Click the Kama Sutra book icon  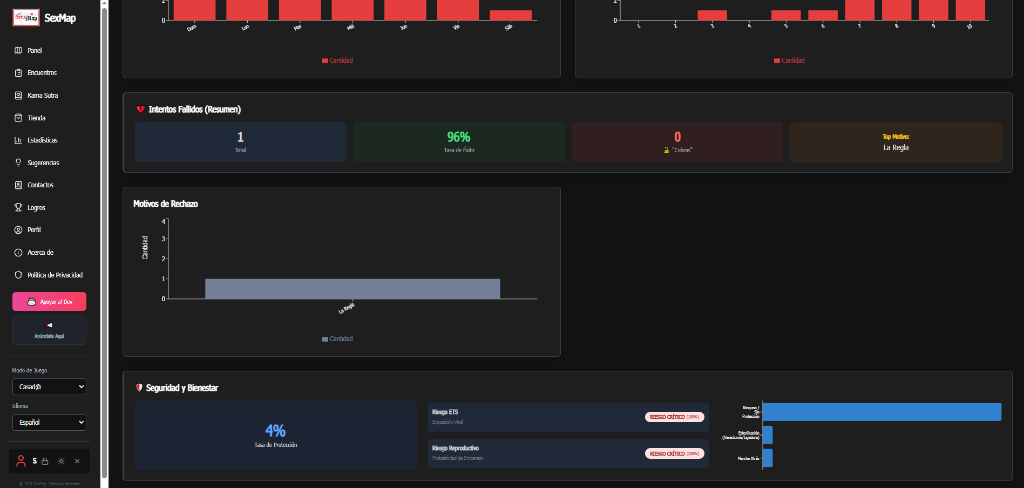(18, 95)
